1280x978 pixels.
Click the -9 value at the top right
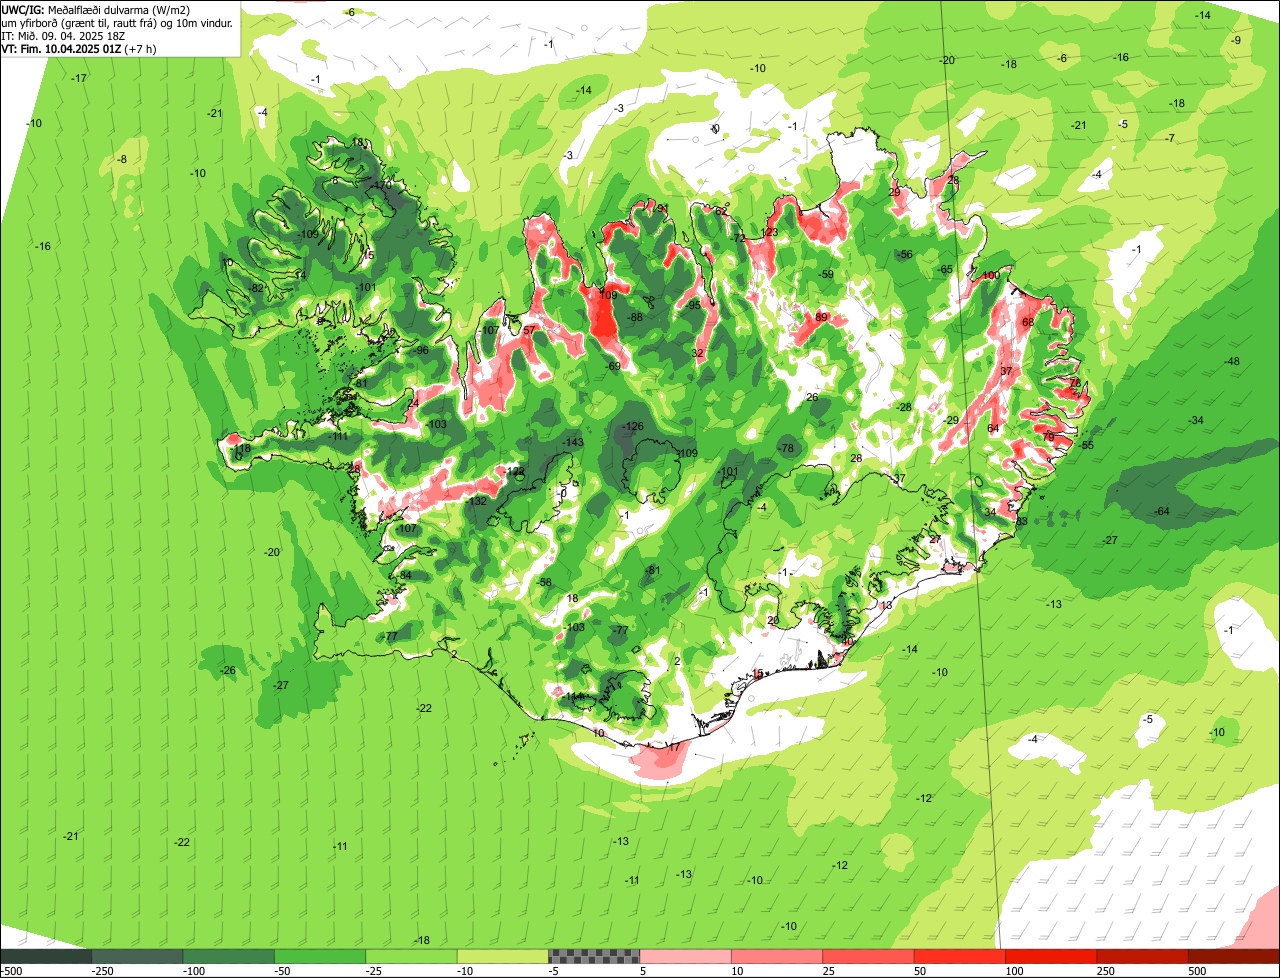pyautogui.click(x=1236, y=40)
